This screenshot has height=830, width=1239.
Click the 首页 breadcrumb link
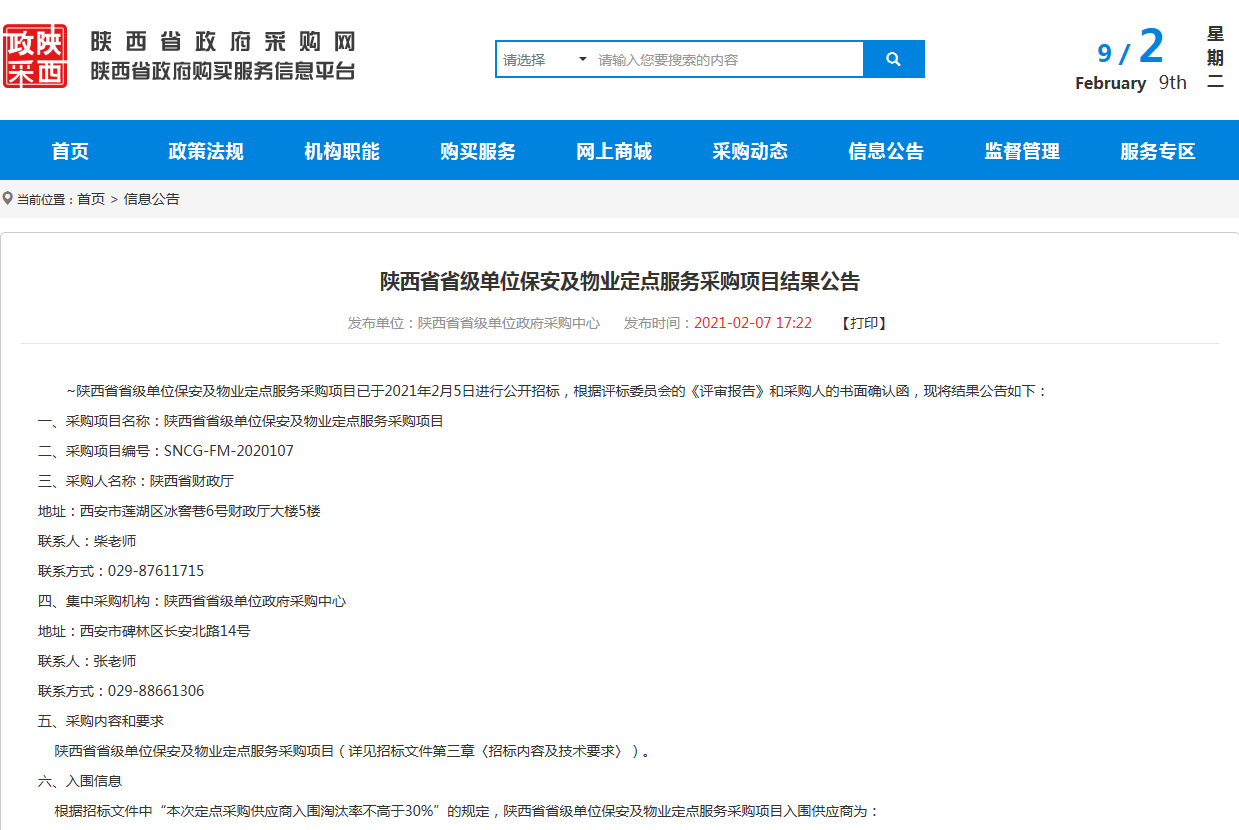coord(91,199)
